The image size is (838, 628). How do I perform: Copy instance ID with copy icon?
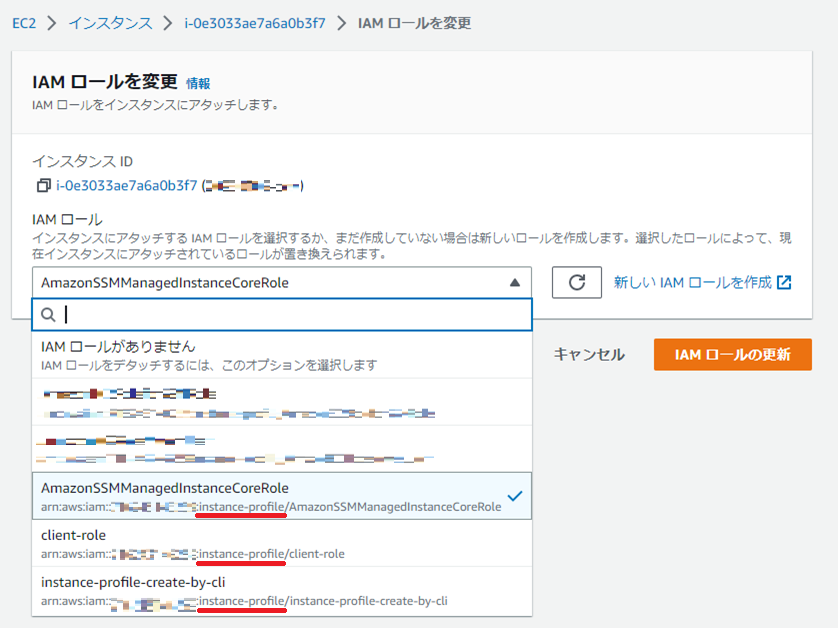click(x=44, y=185)
